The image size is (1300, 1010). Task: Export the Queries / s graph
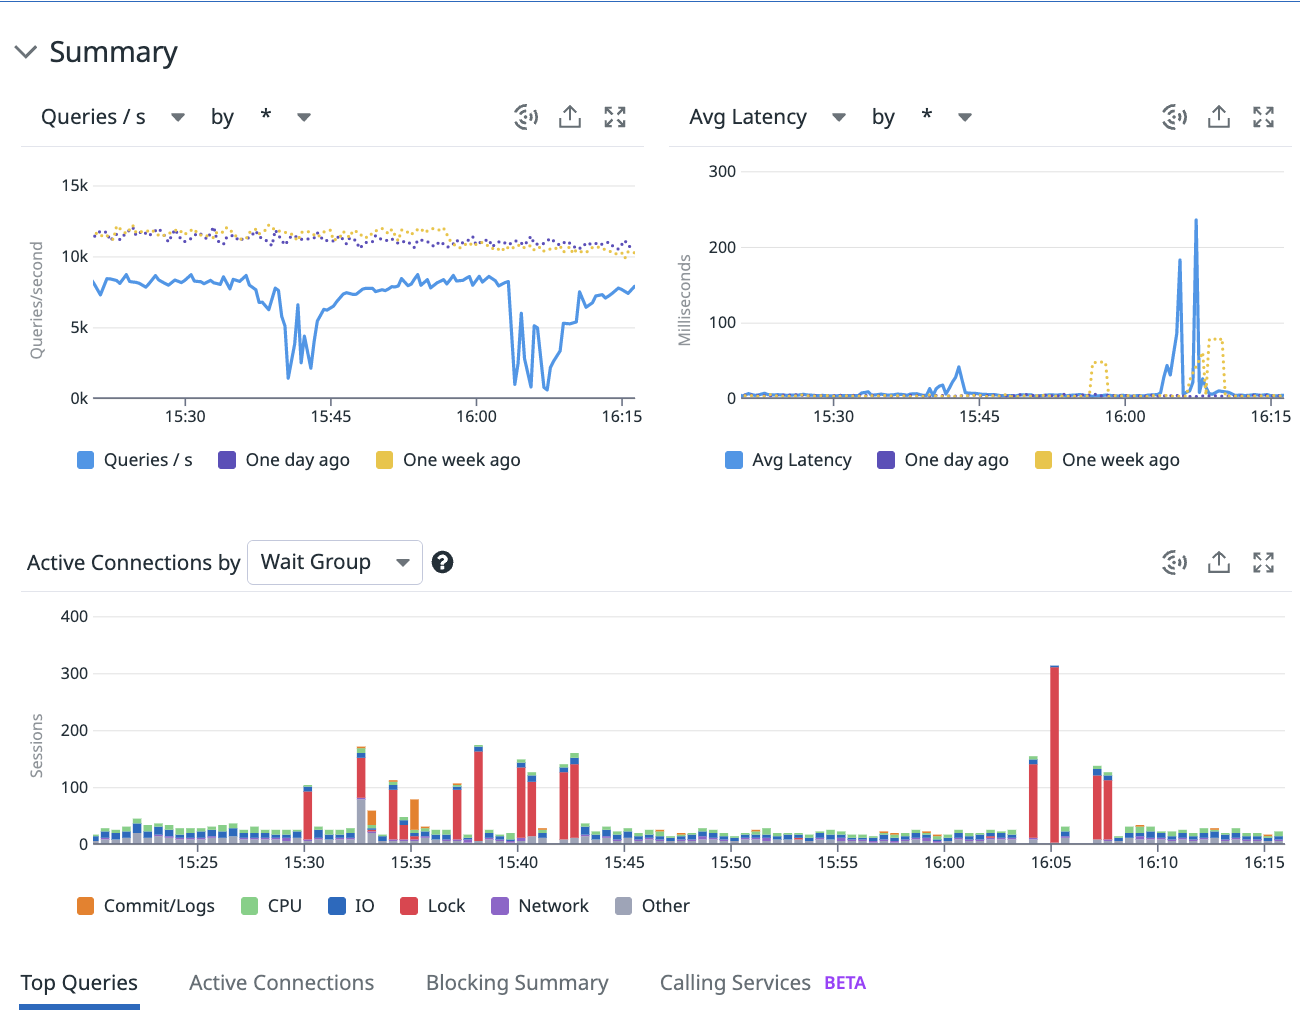tap(570, 117)
